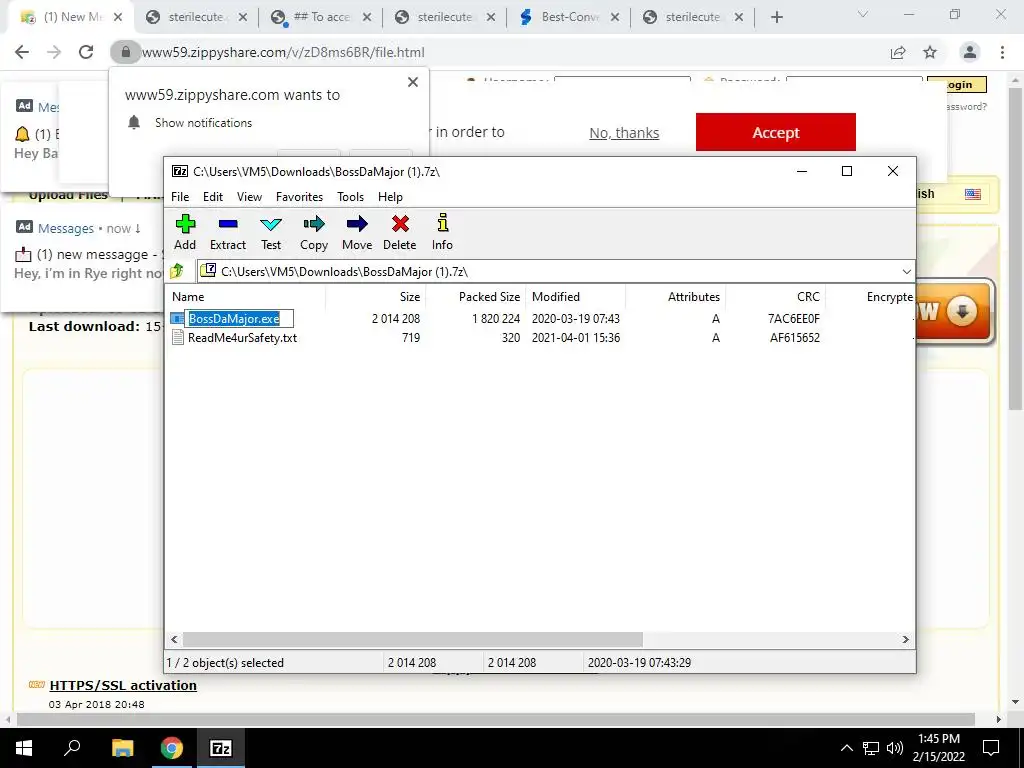
Task: Click the share page icon in Chrome
Action: (x=898, y=52)
